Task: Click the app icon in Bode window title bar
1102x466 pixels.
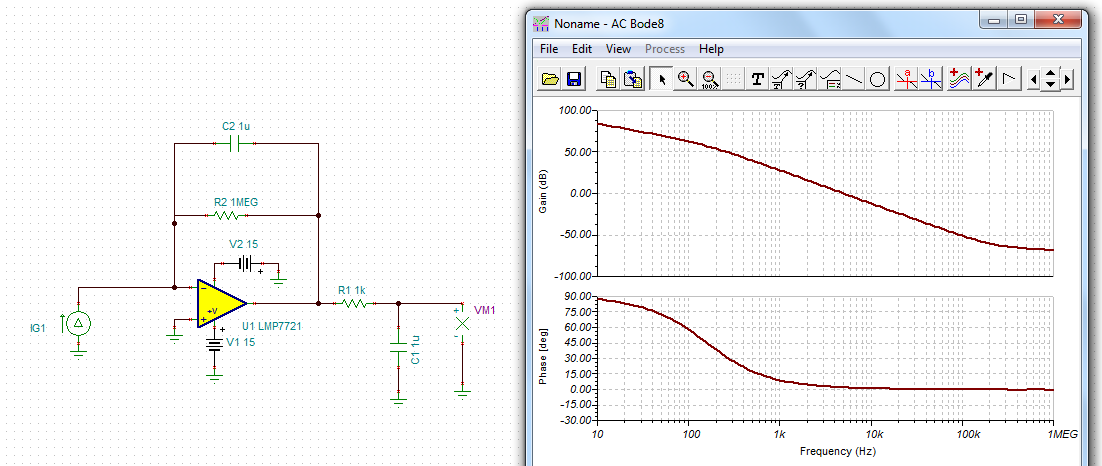Action: click(540, 23)
